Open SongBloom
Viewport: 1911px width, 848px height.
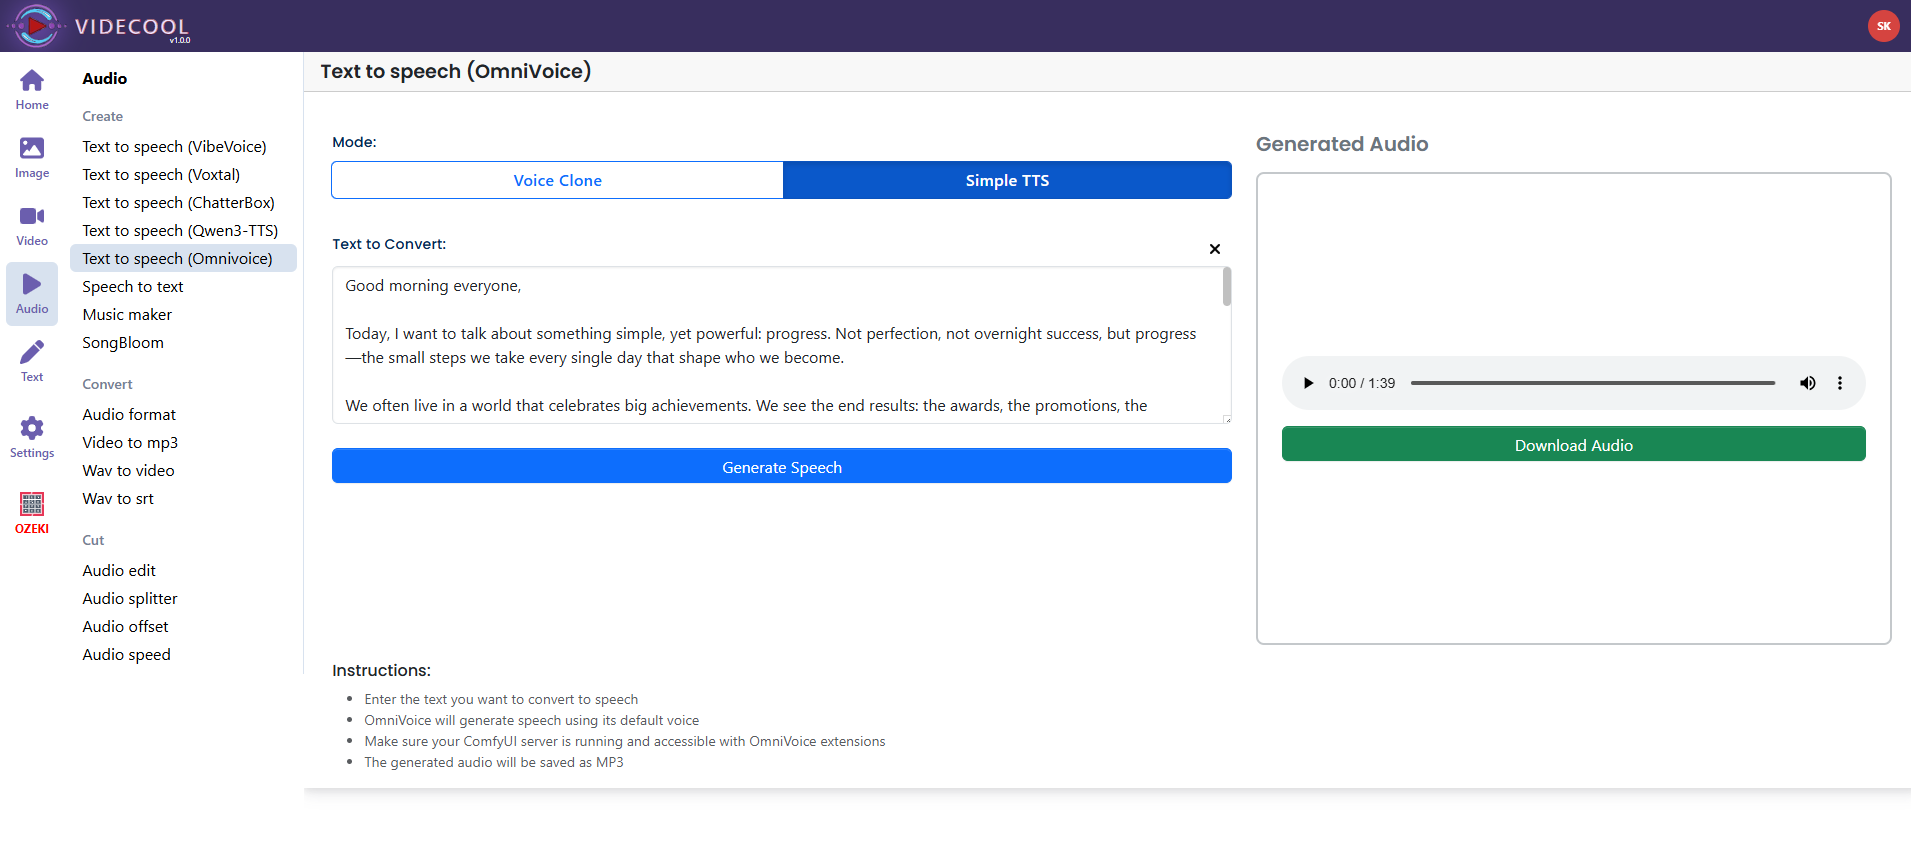[123, 342]
